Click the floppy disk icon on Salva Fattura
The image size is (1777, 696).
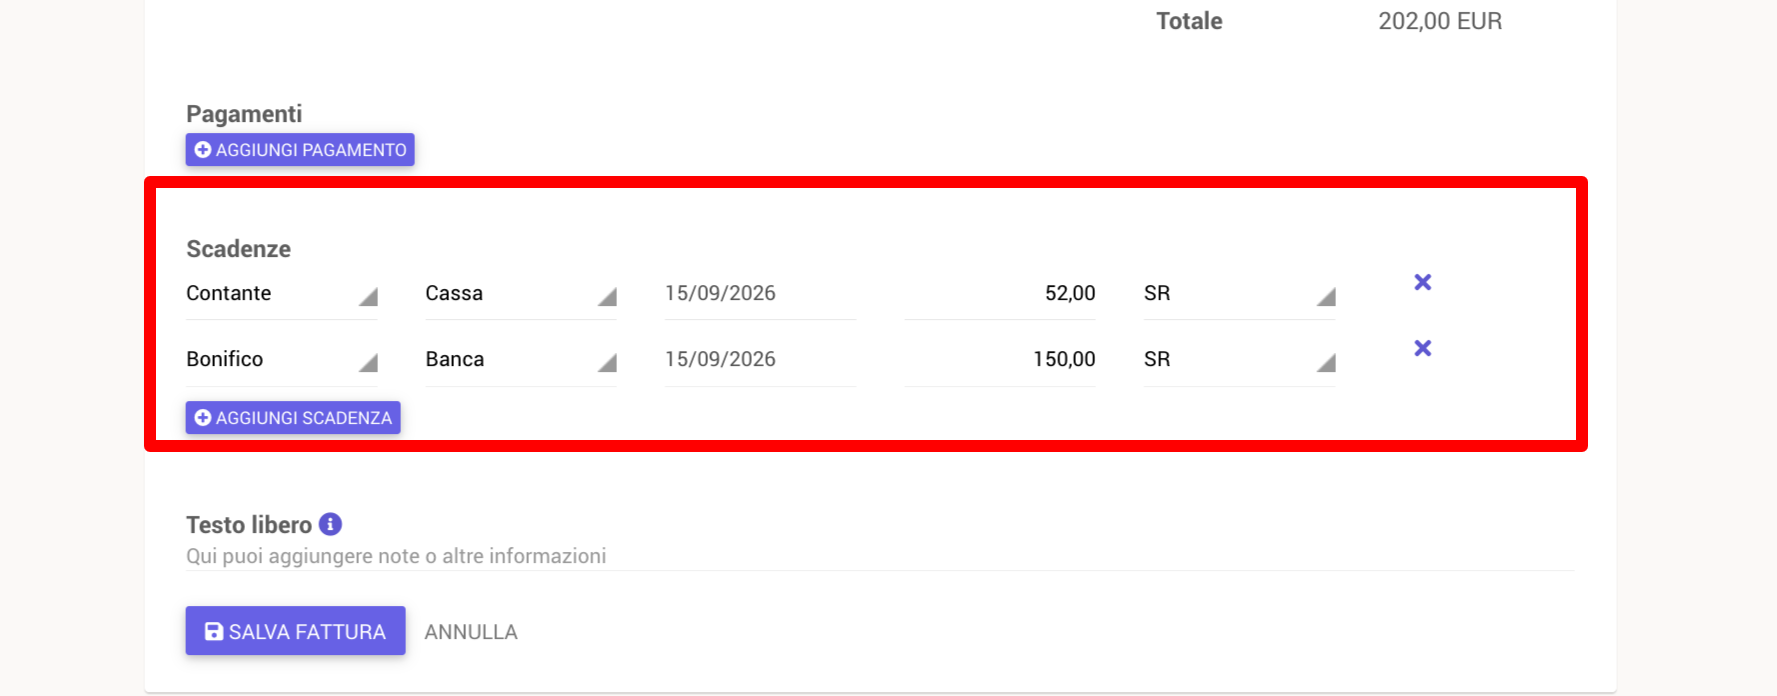[x=214, y=631]
